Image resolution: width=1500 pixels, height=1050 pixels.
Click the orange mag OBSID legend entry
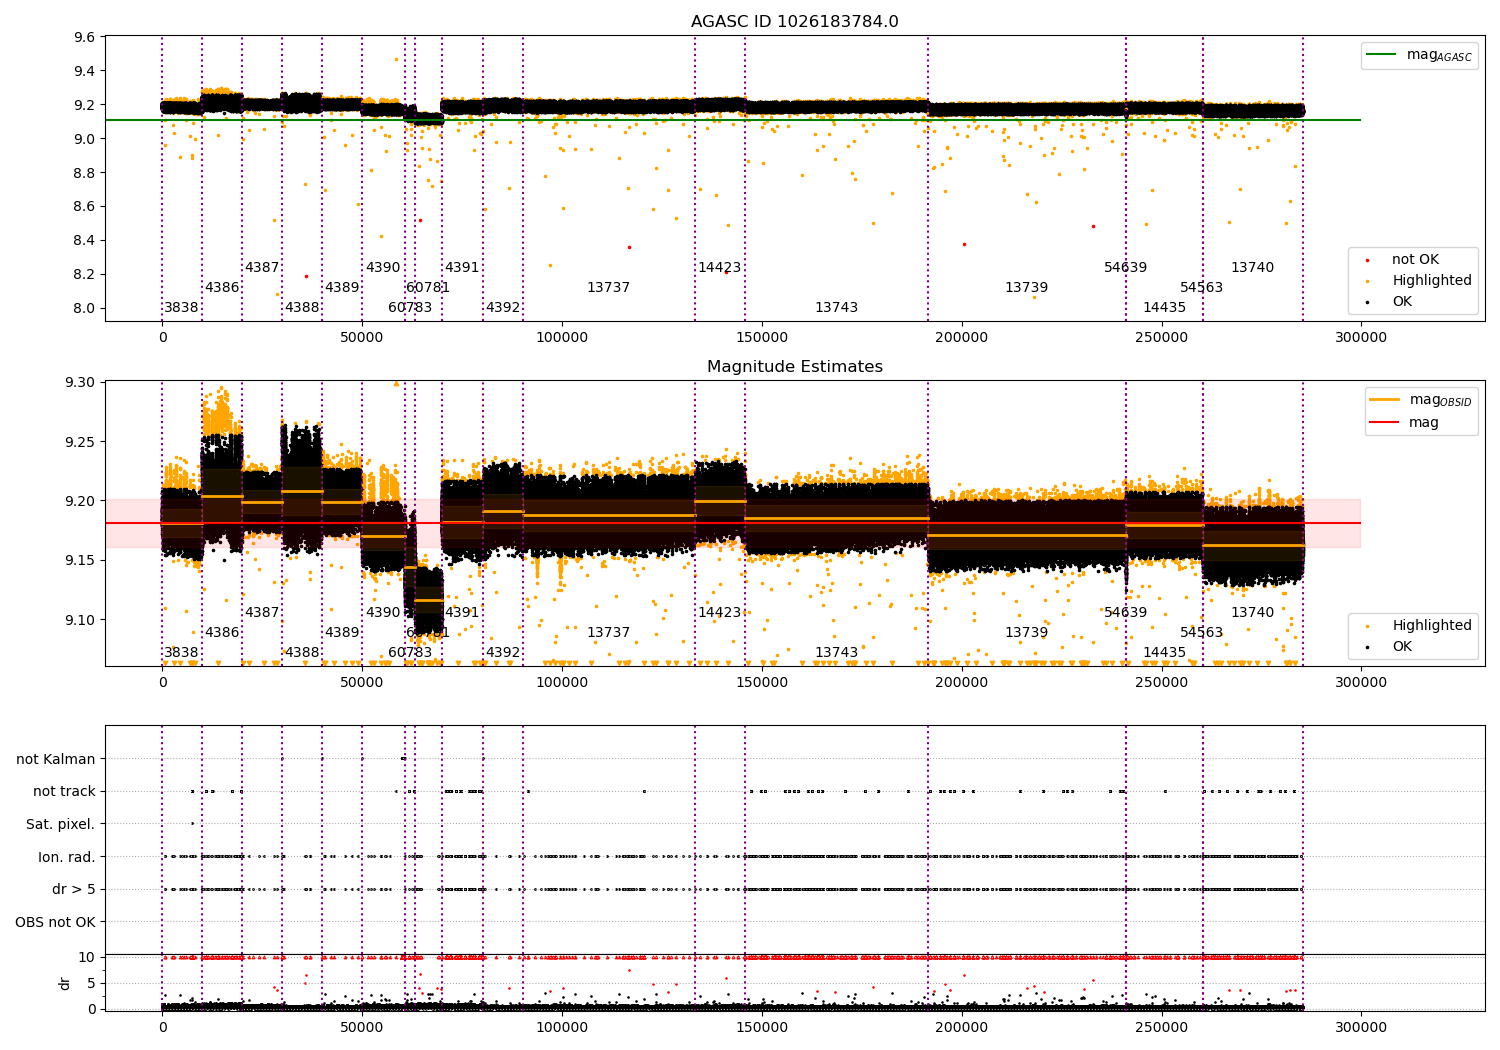(1421, 400)
